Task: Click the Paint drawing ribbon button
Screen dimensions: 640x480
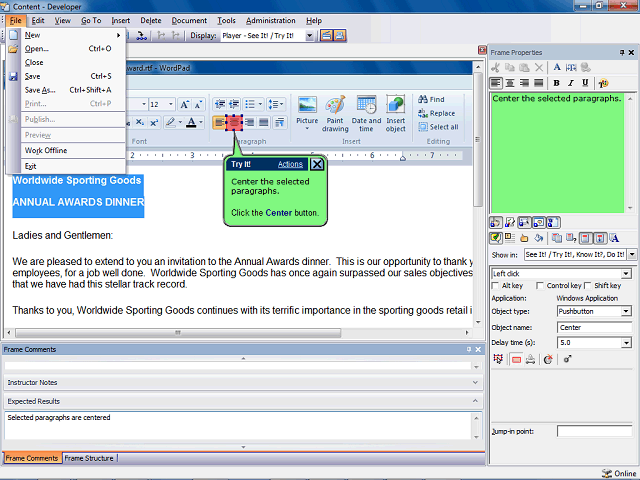Action: 335,113
